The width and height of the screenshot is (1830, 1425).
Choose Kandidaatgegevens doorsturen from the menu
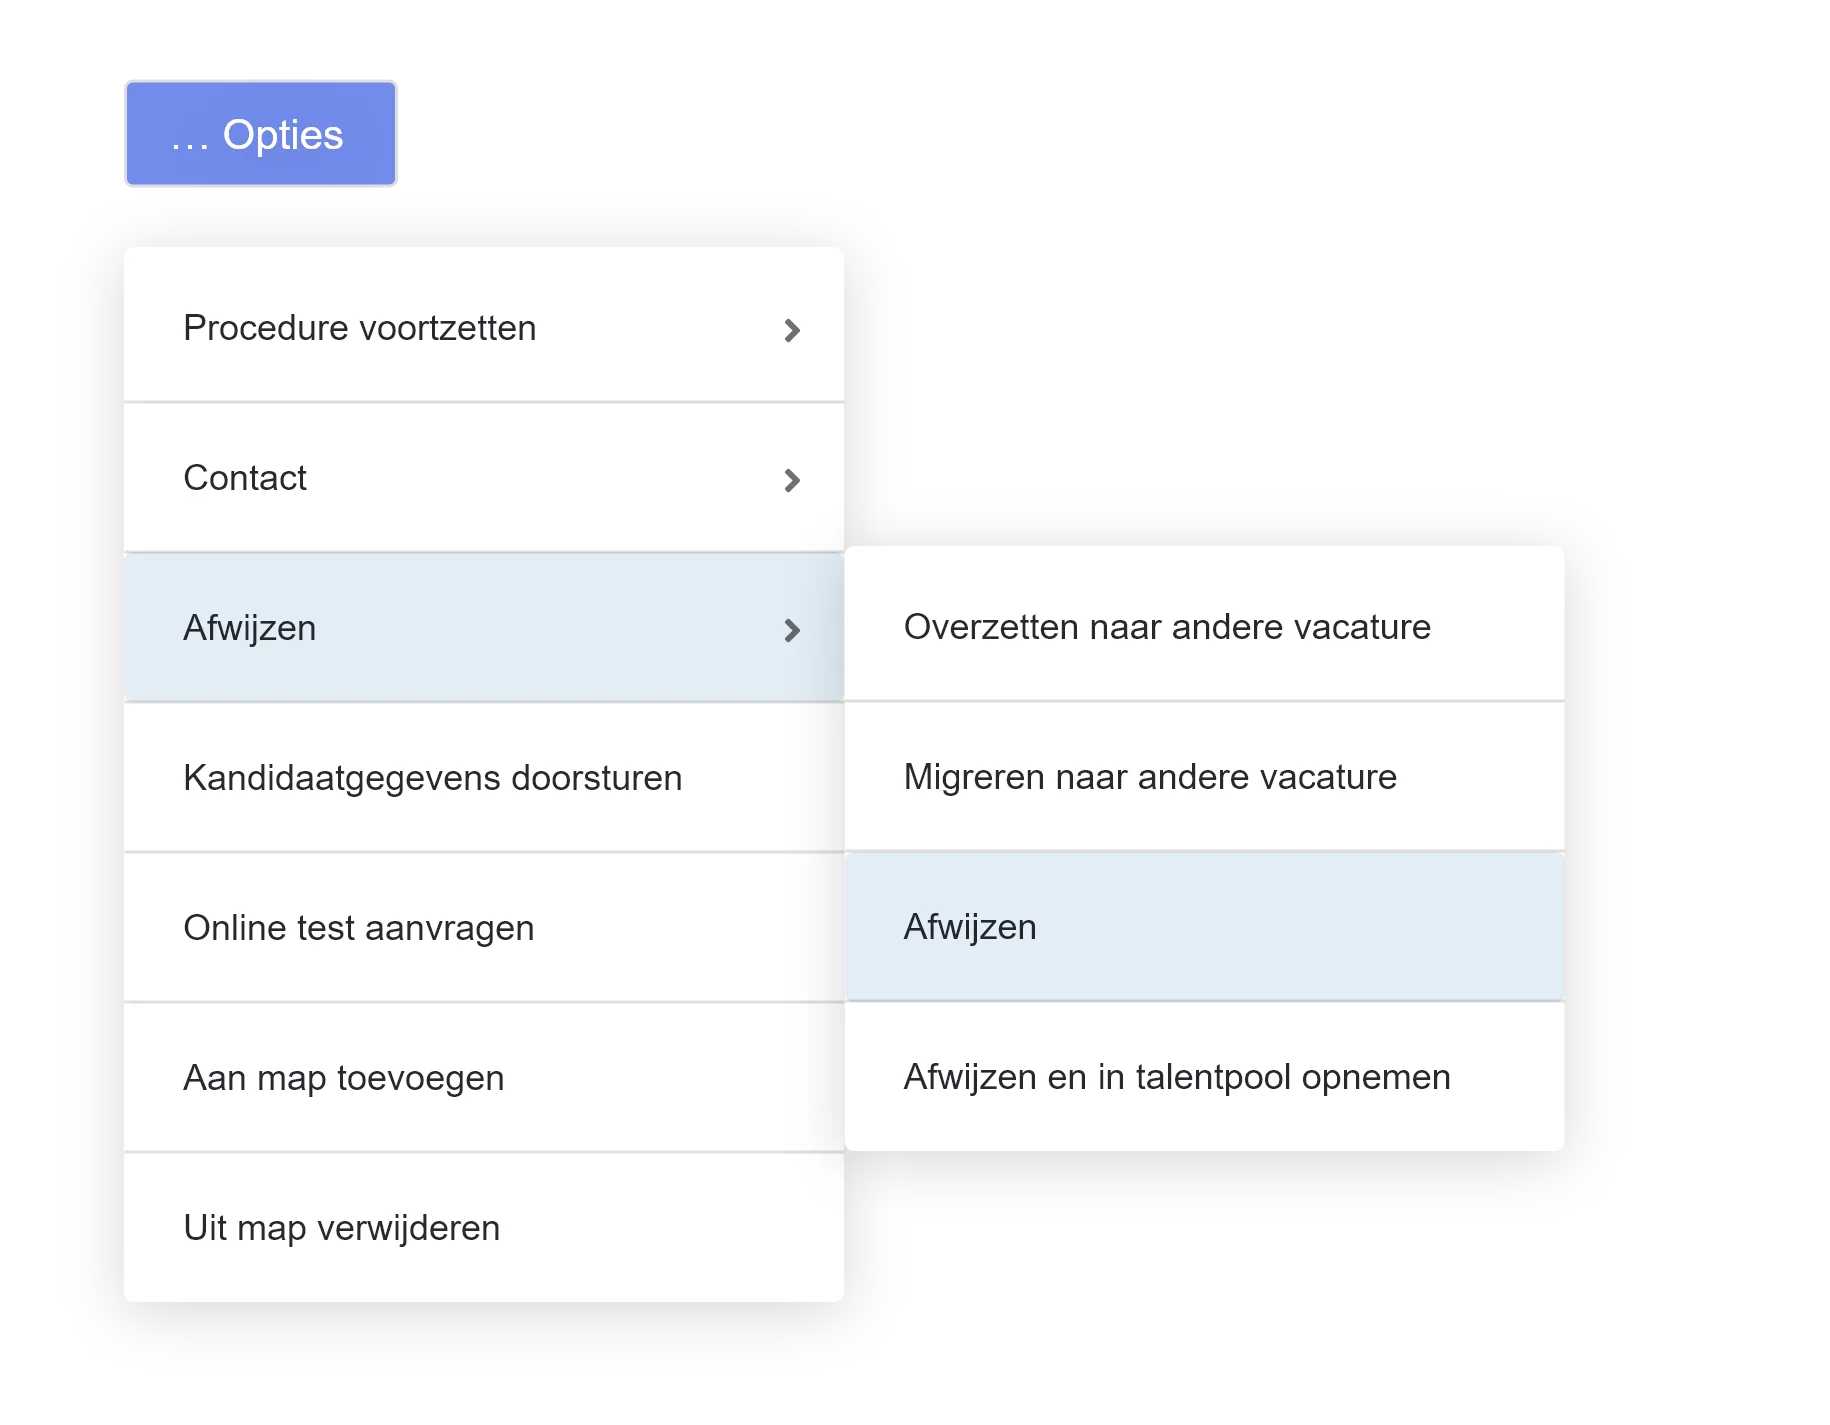pyautogui.click(x=432, y=778)
